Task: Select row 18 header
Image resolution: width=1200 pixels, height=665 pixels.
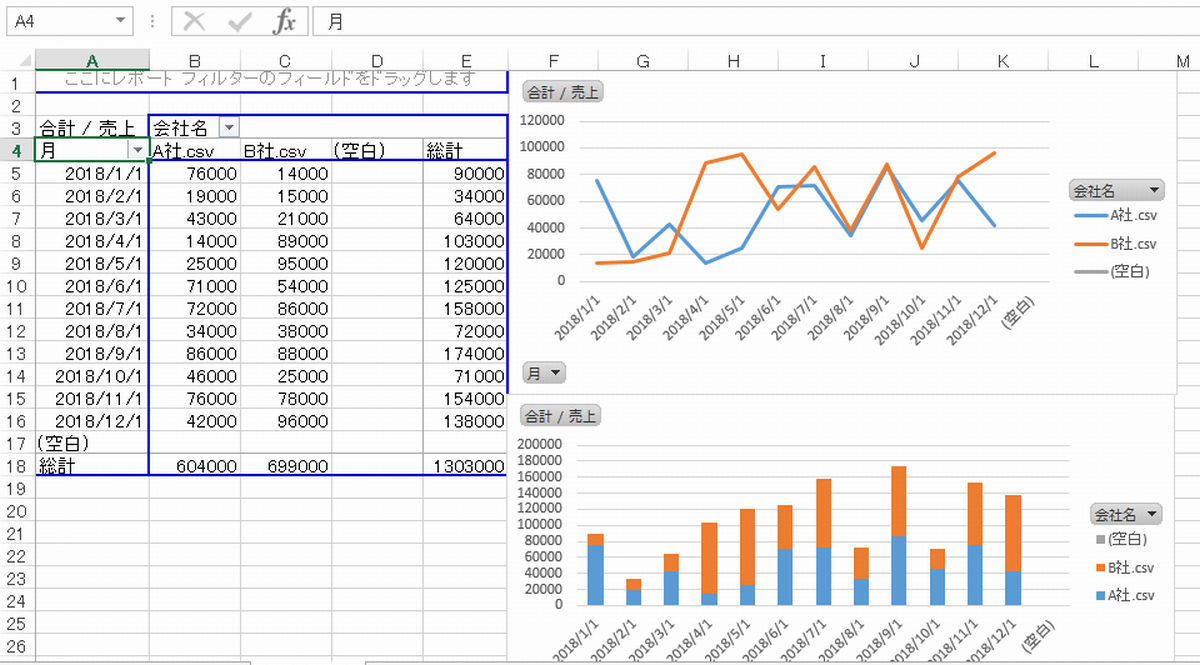Action: click(x=16, y=466)
